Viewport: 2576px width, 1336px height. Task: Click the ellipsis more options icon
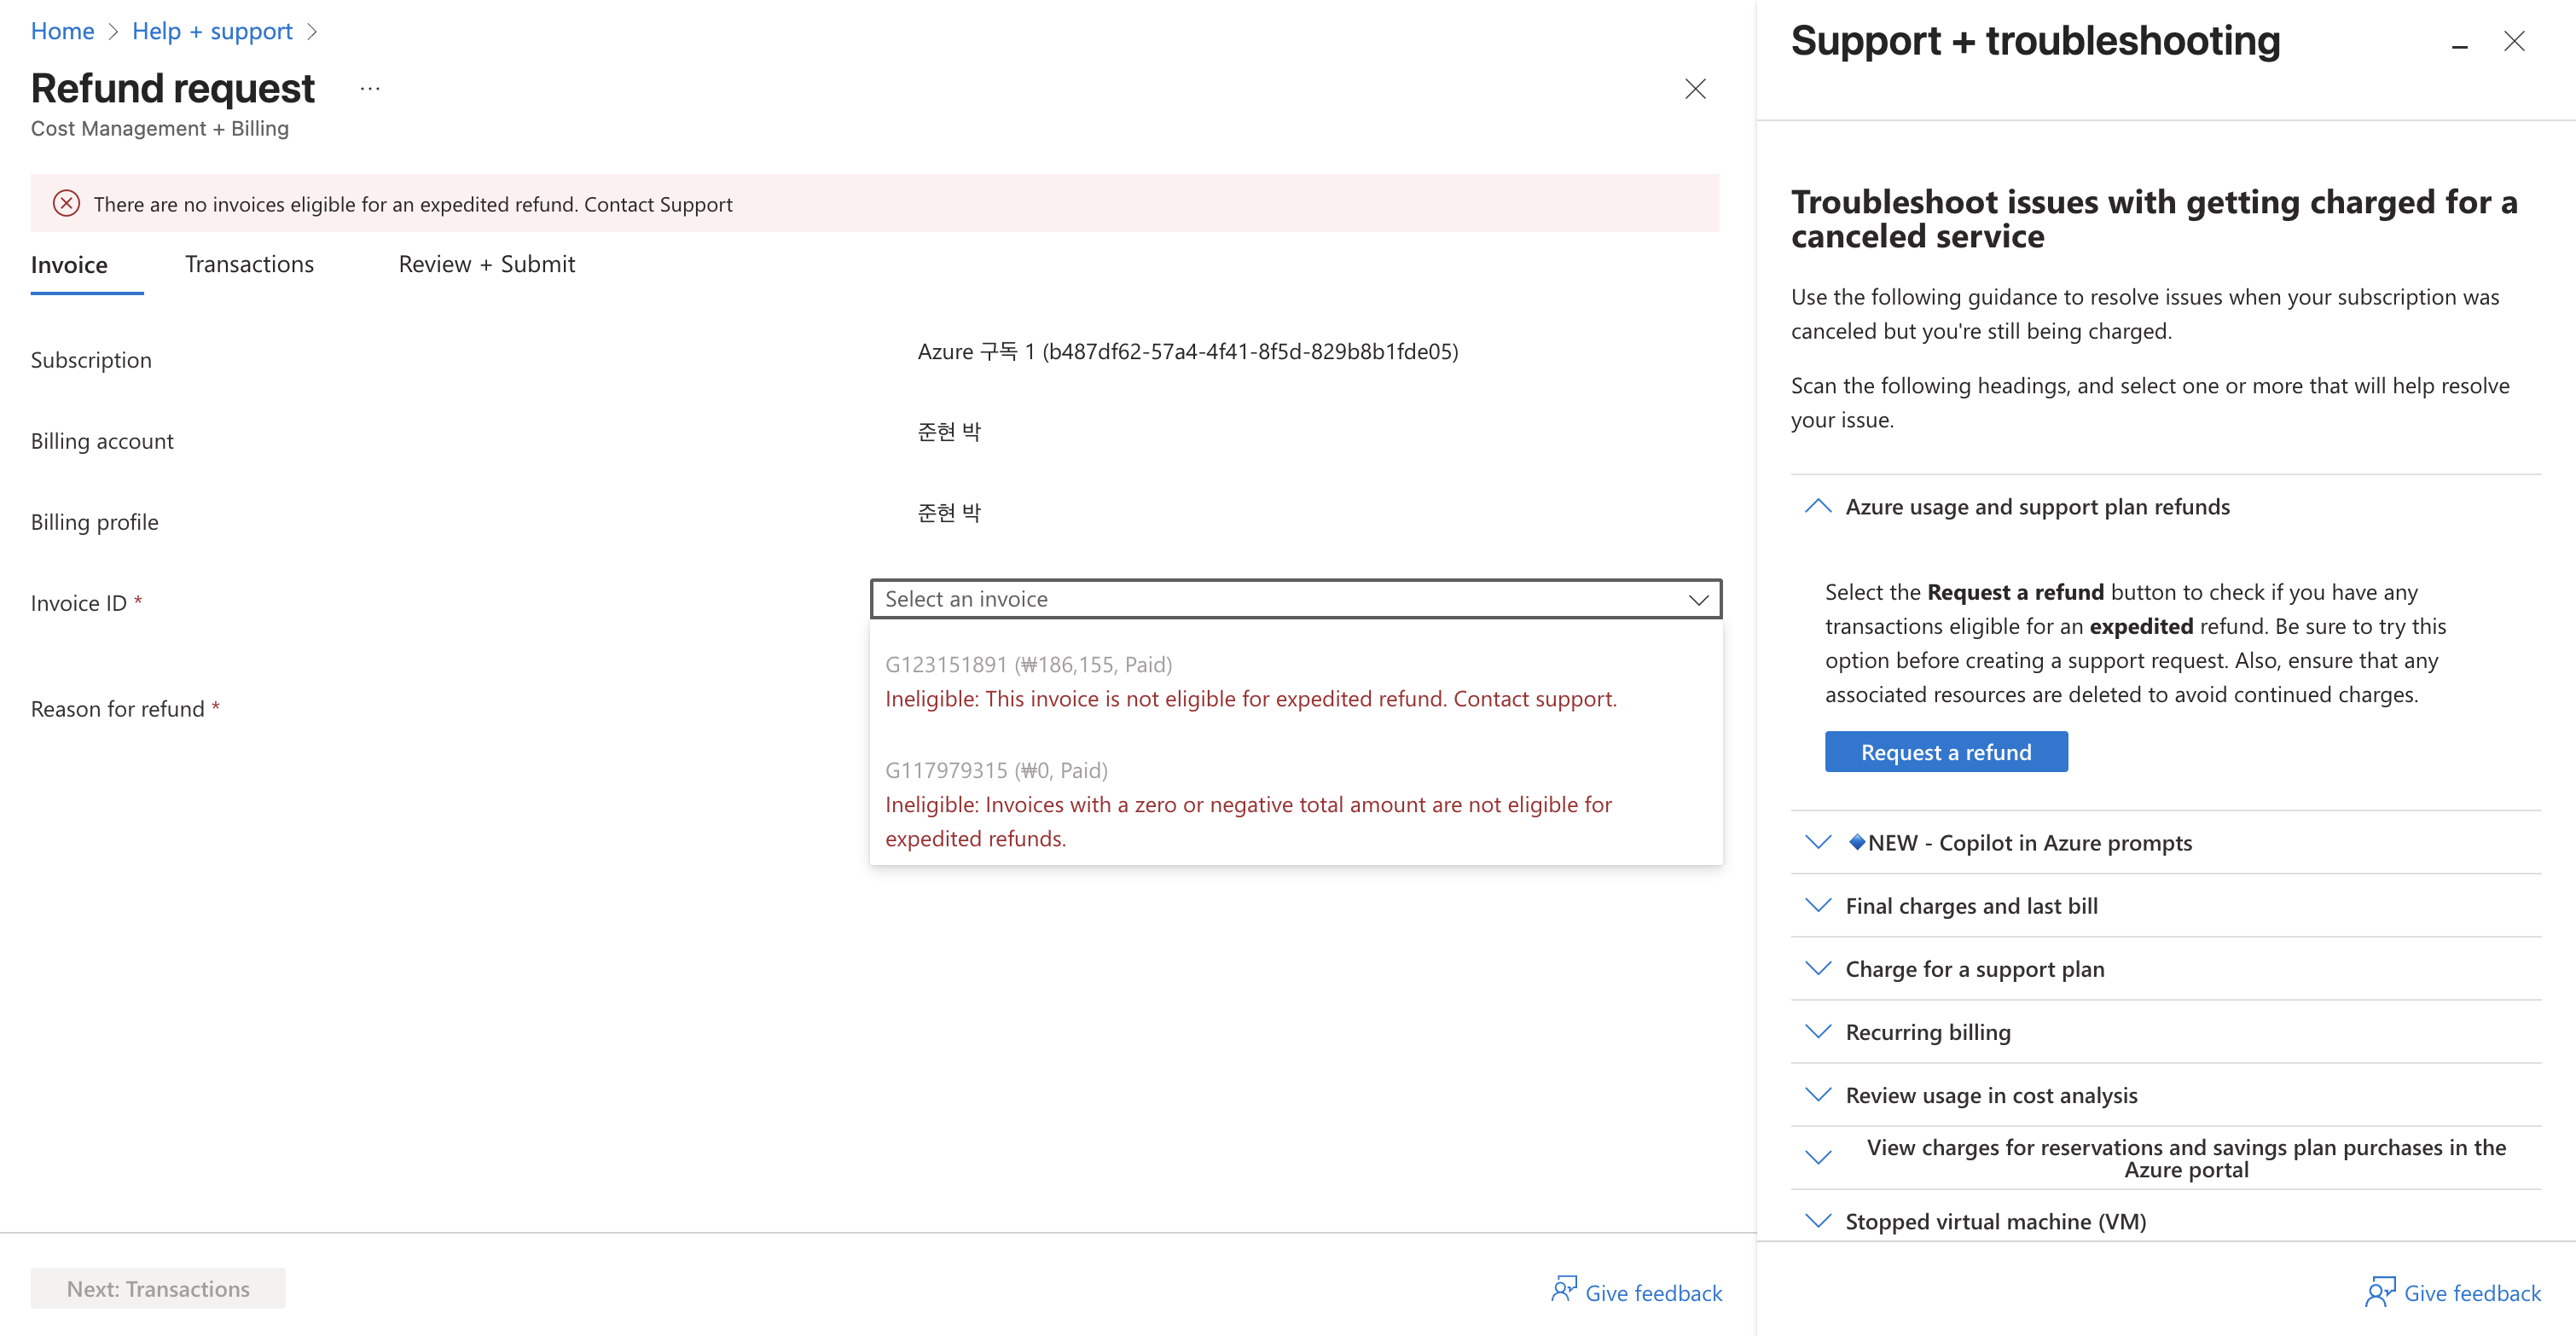370,89
